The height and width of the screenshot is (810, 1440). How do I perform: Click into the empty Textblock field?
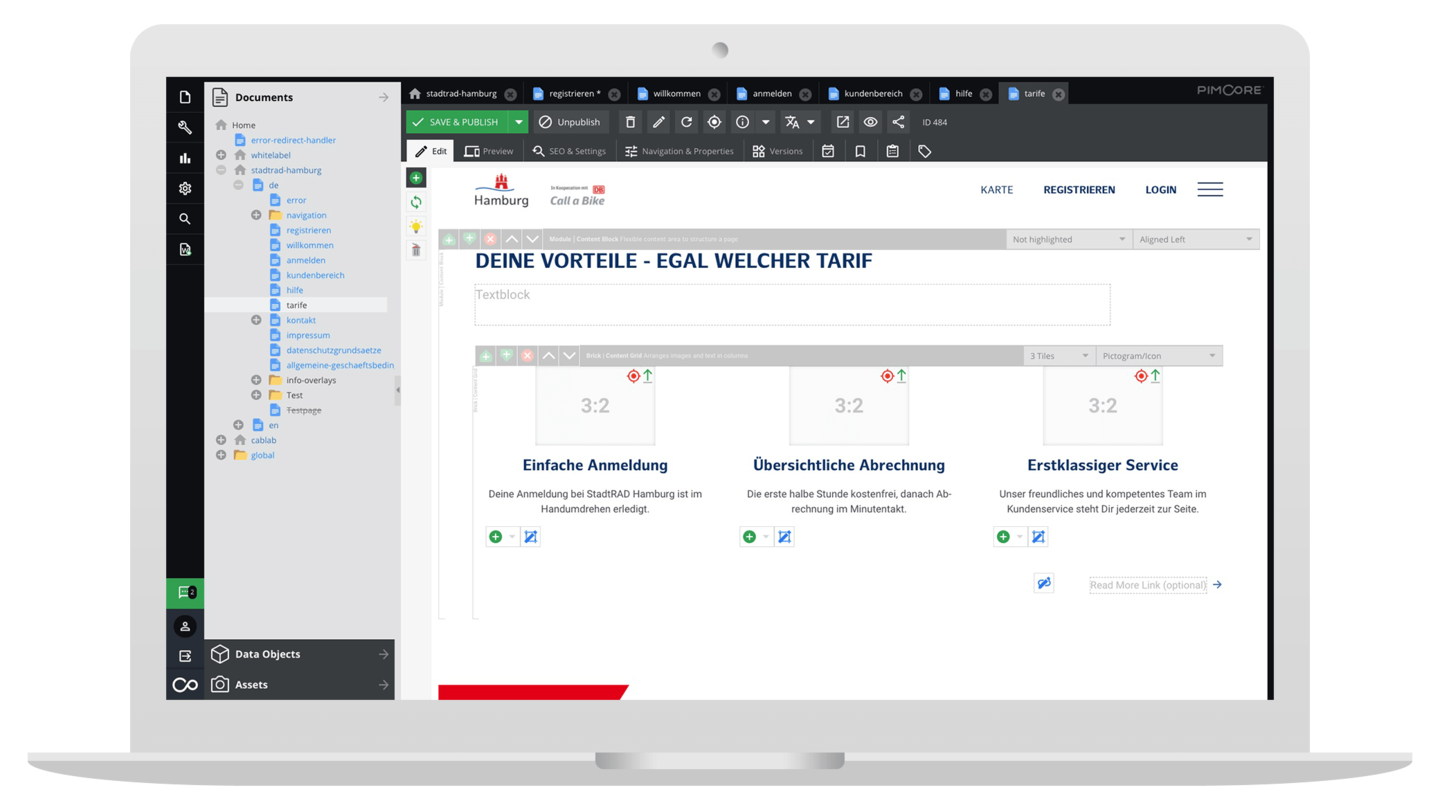pyautogui.click(x=792, y=304)
